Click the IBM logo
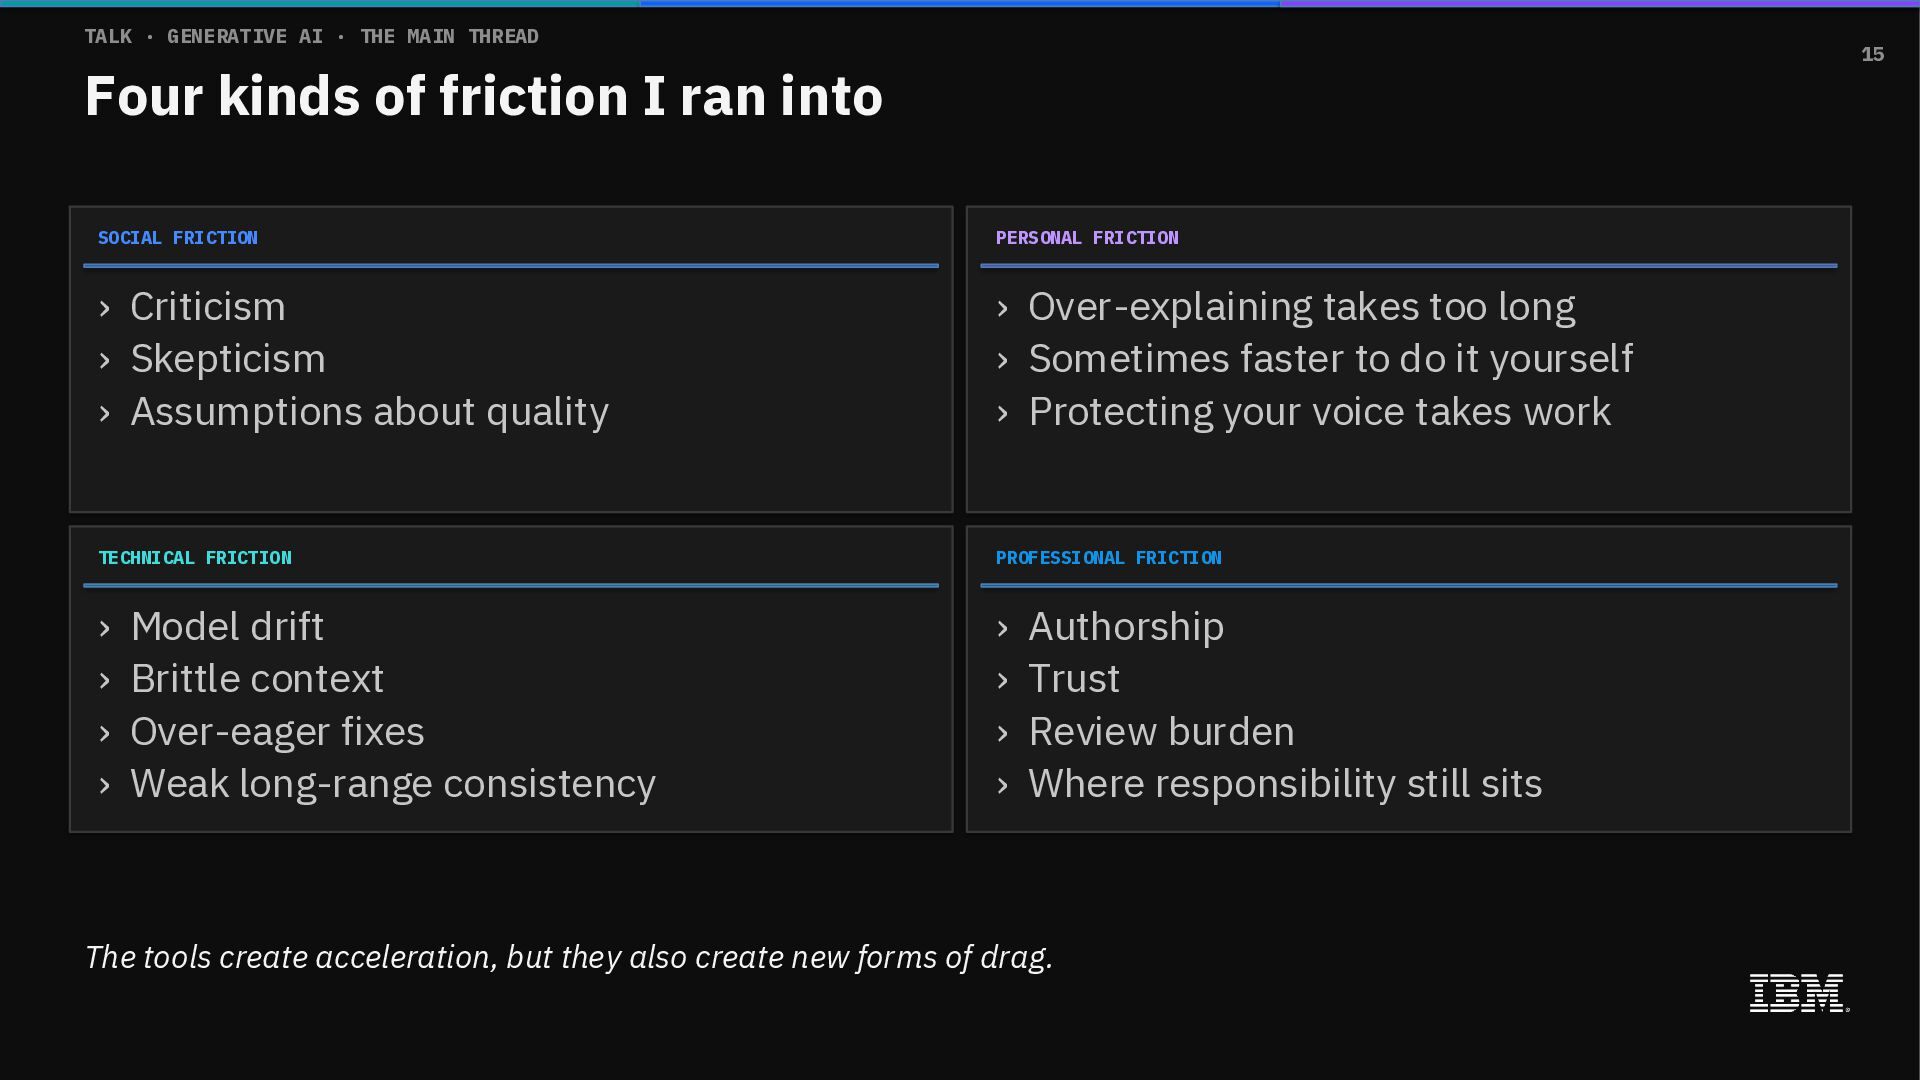 click(x=1799, y=993)
